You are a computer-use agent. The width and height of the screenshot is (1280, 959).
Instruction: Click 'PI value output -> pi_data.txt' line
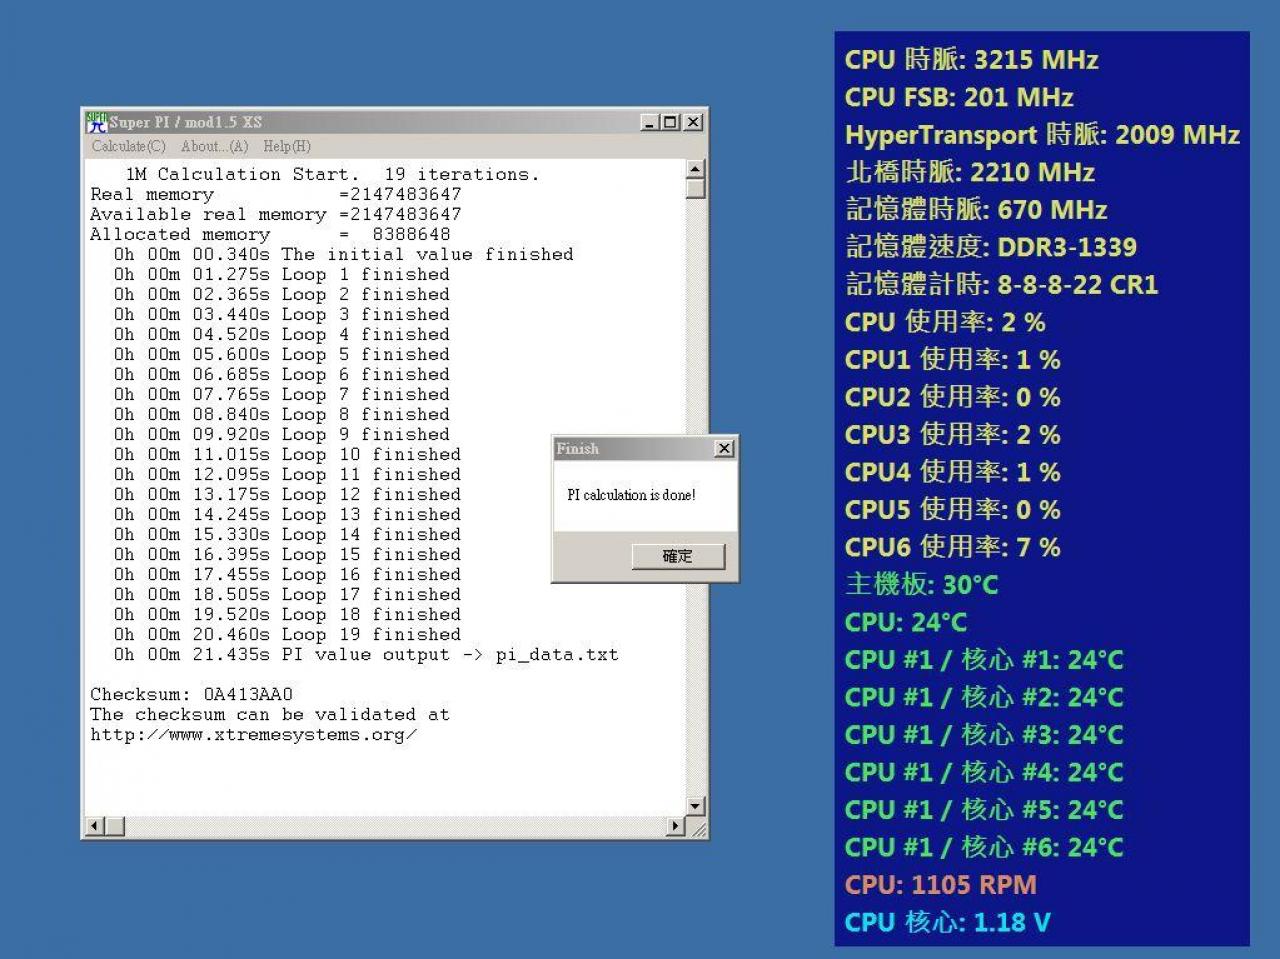point(366,654)
